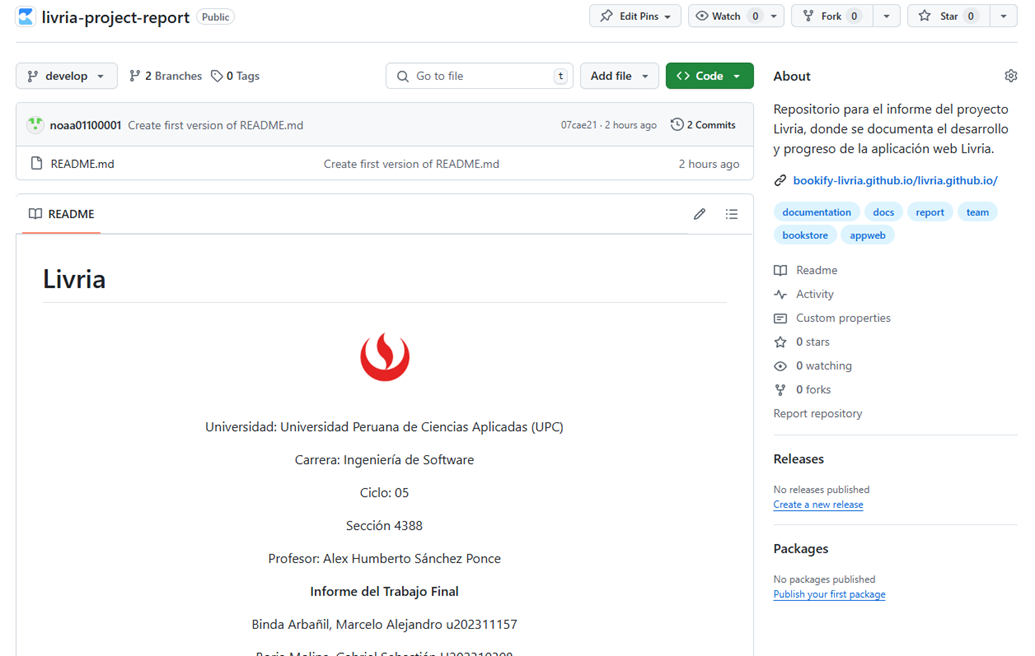The image size is (1035, 656).
Task: Click the Readme book icon in About
Action: tap(780, 270)
